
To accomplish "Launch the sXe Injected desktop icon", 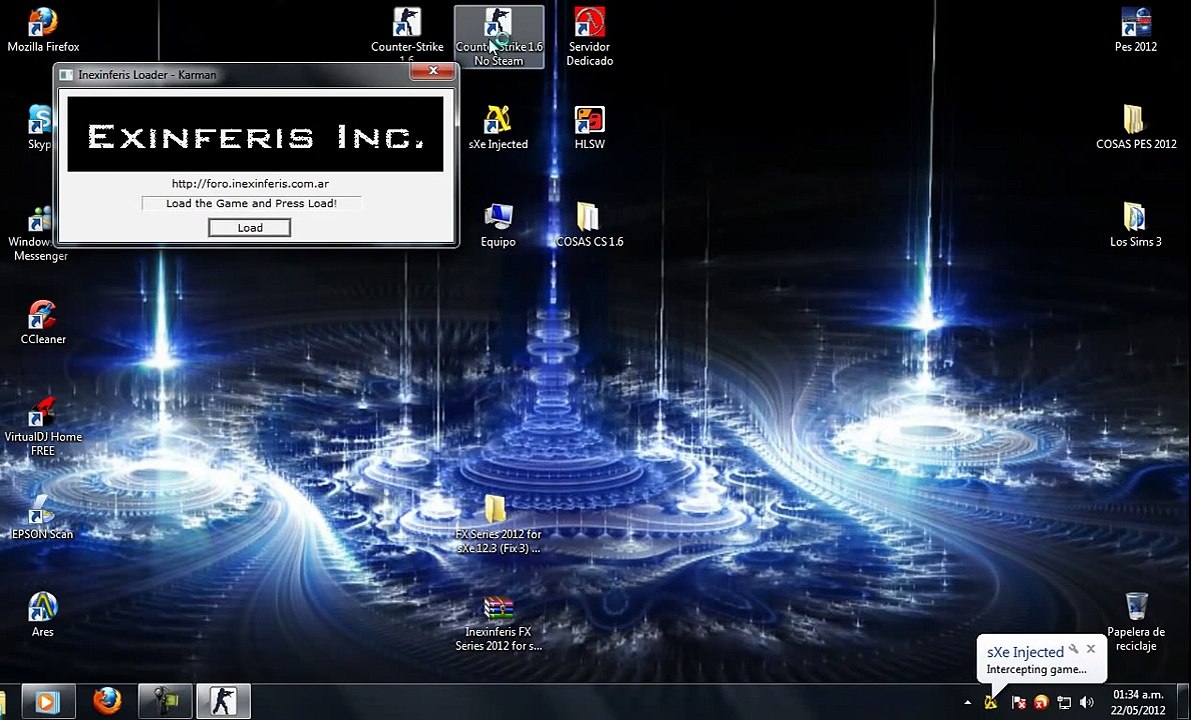I will point(498,128).
